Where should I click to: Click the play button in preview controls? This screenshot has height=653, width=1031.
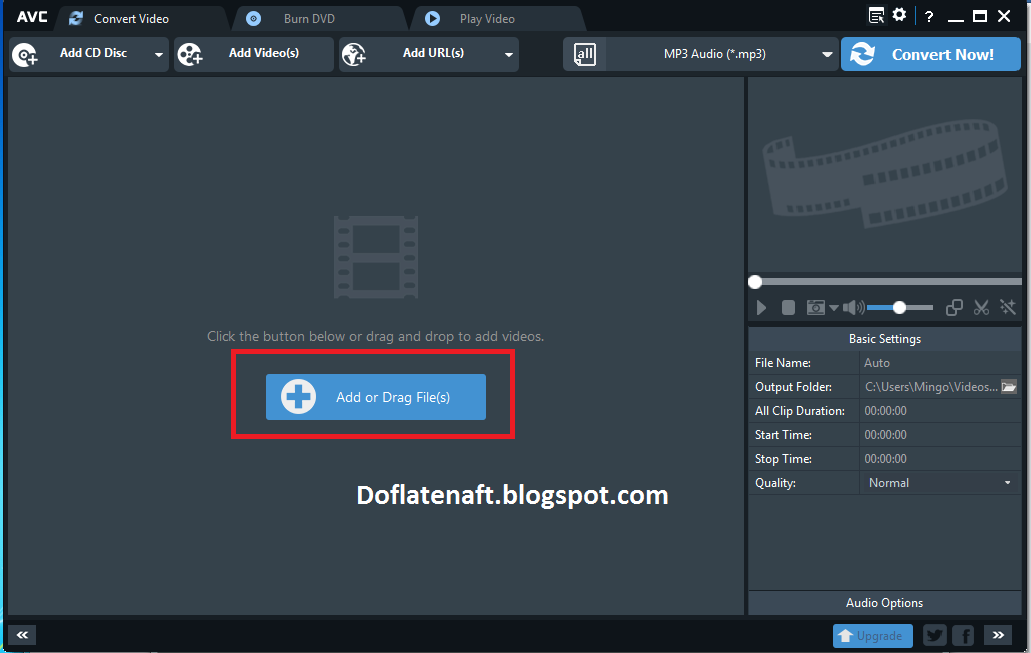click(x=761, y=308)
